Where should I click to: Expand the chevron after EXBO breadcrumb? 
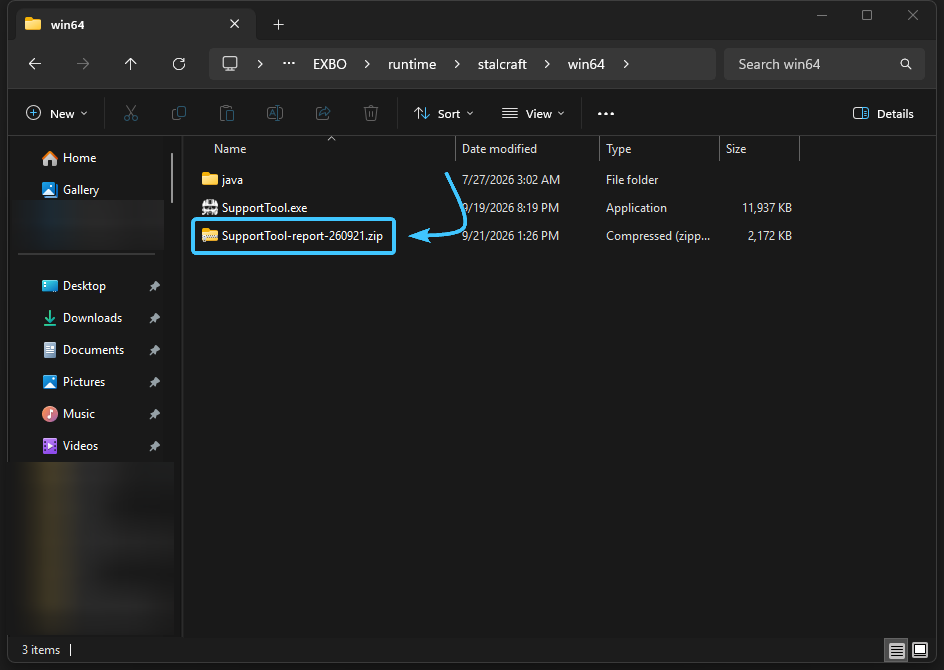tap(367, 64)
